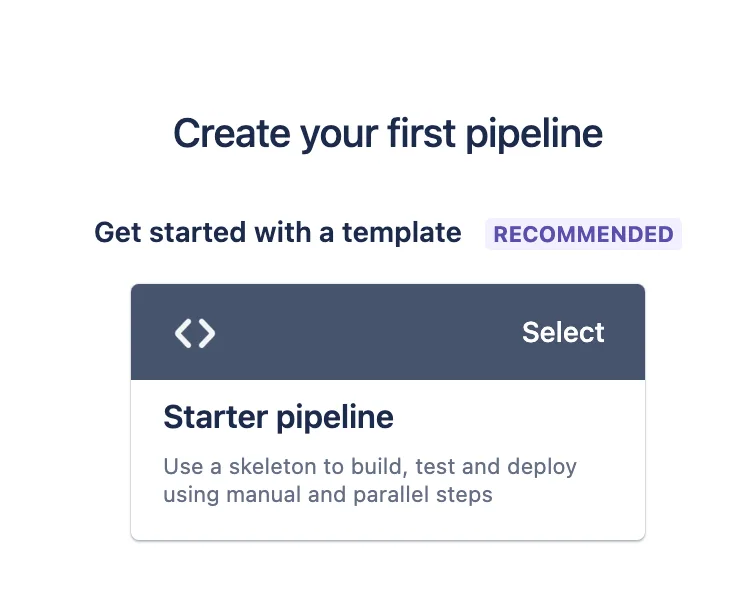
Task: Click the right angle bracket of the code icon
Action: pyautogui.click(x=206, y=333)
